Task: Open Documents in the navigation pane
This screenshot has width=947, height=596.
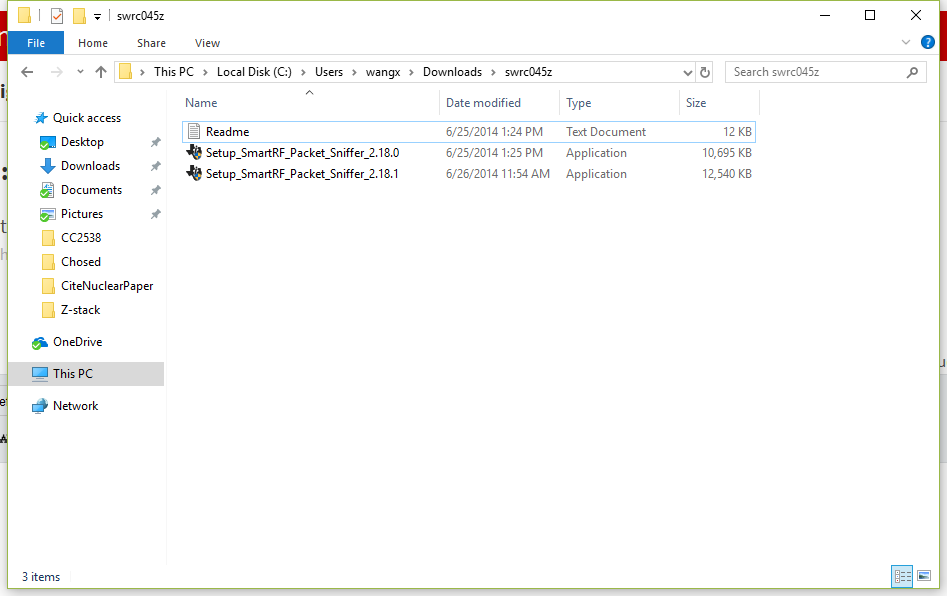Action: click(91, 190)
